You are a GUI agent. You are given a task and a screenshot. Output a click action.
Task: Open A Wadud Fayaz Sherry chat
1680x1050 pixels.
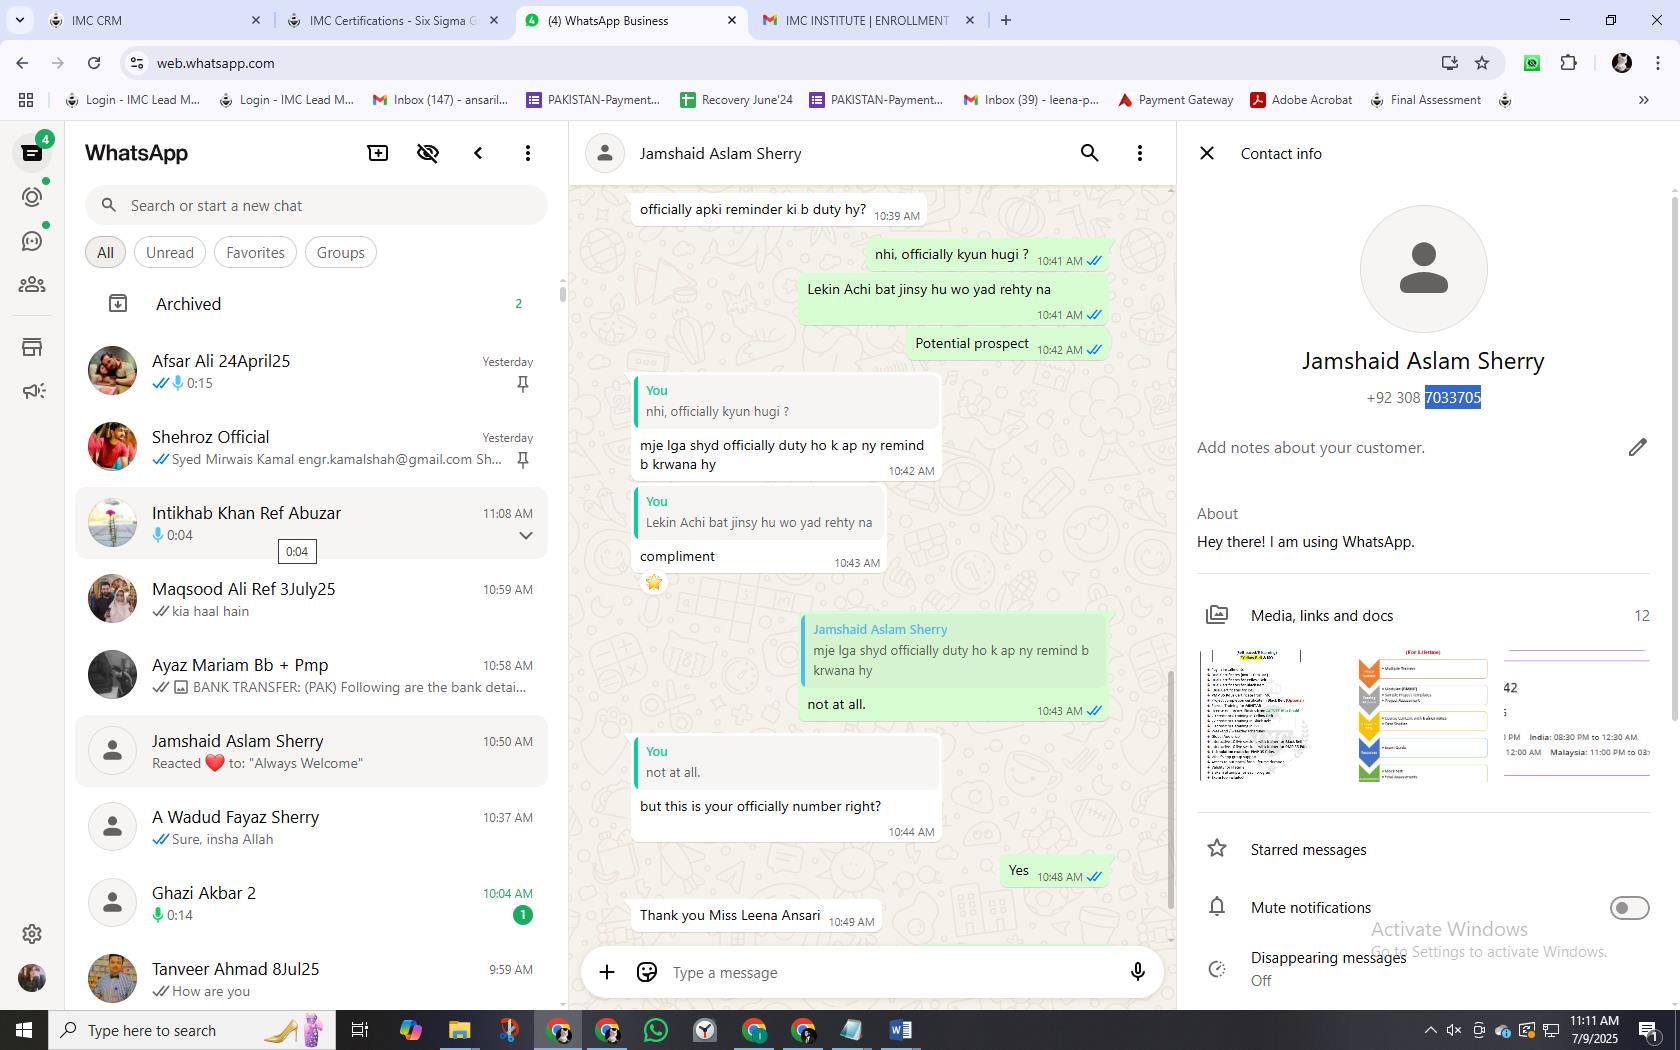click(312, 827)
